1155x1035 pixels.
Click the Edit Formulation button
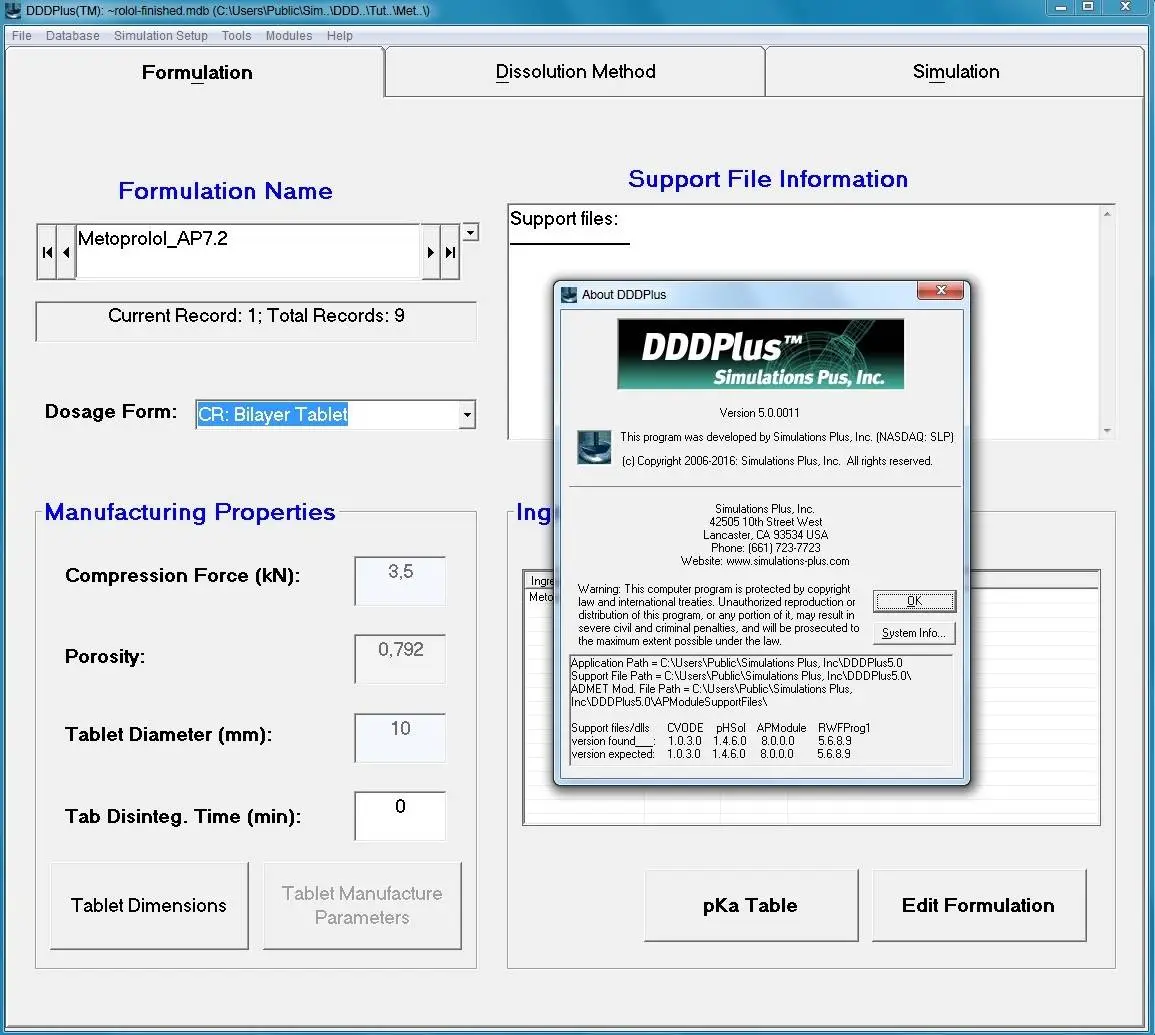pyautogui.click(x=978, y=905)
